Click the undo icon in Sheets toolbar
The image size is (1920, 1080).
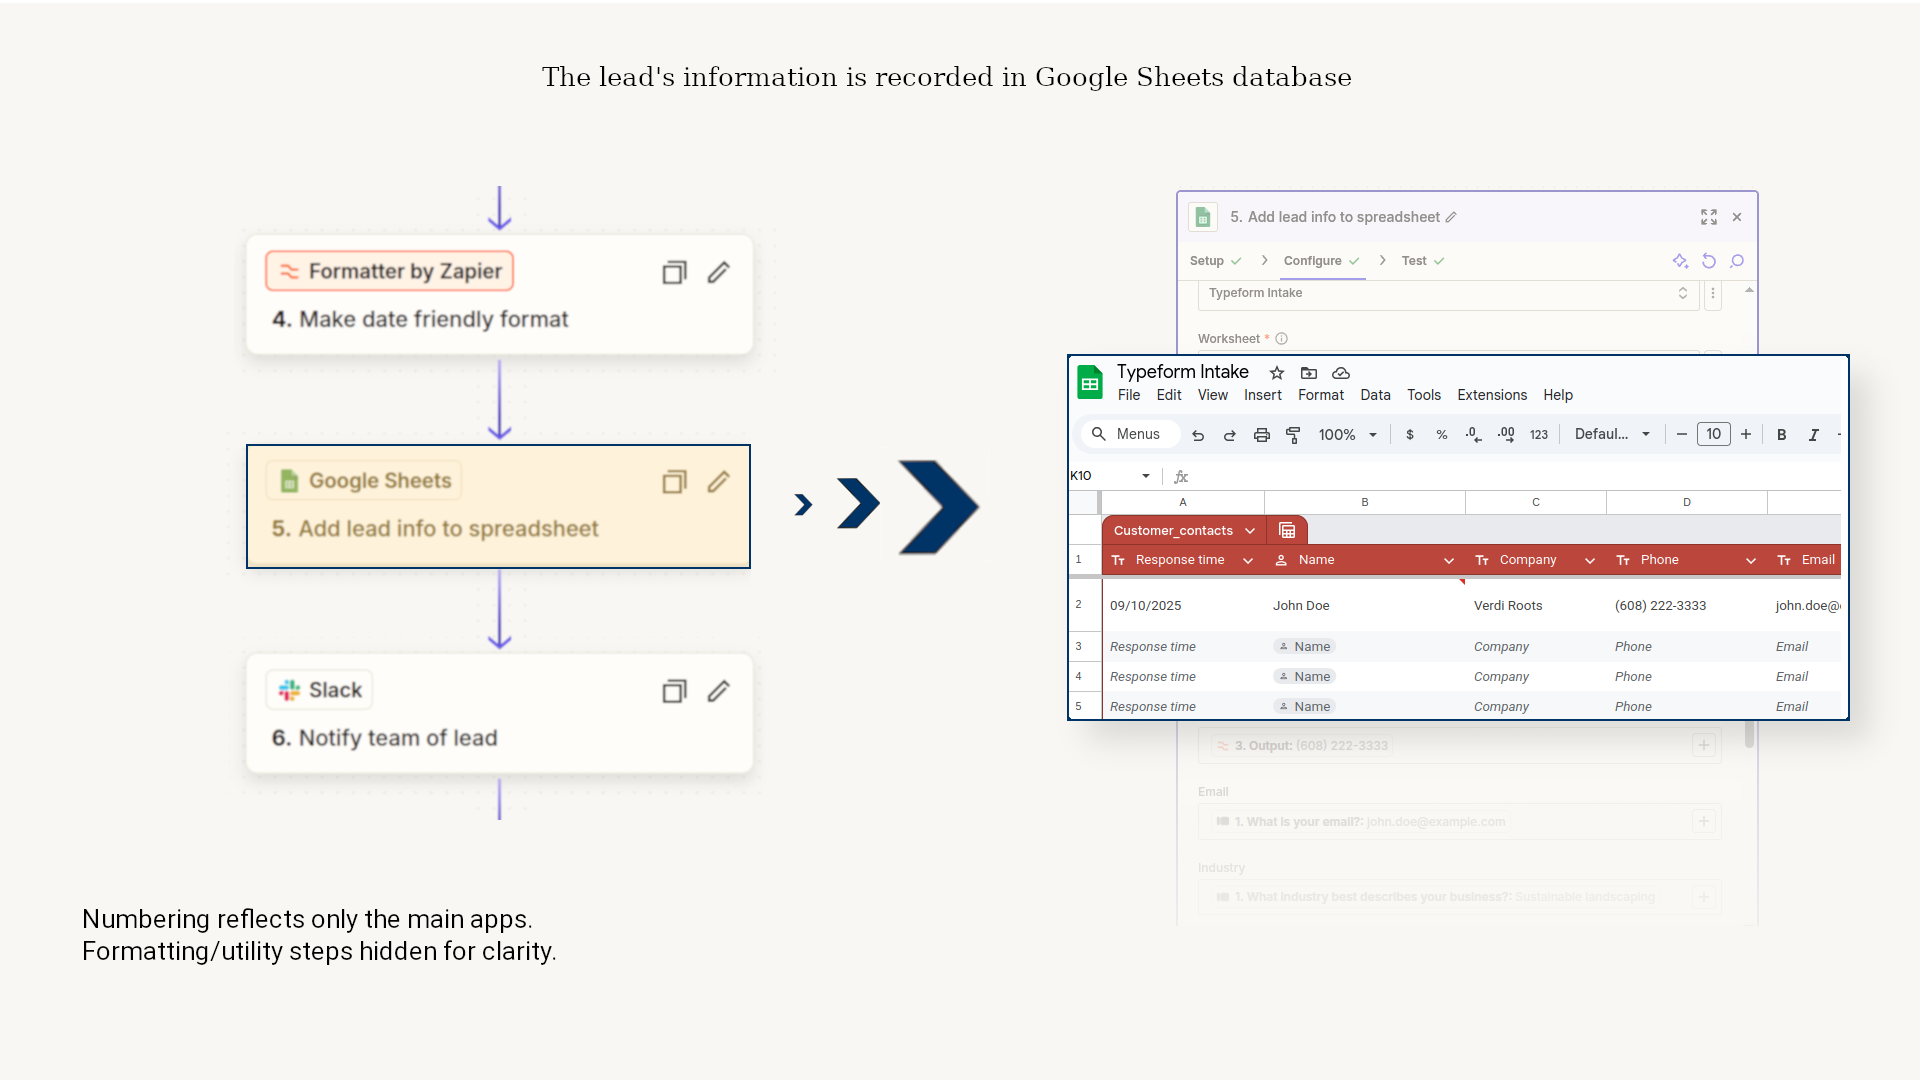(1198, 435)
